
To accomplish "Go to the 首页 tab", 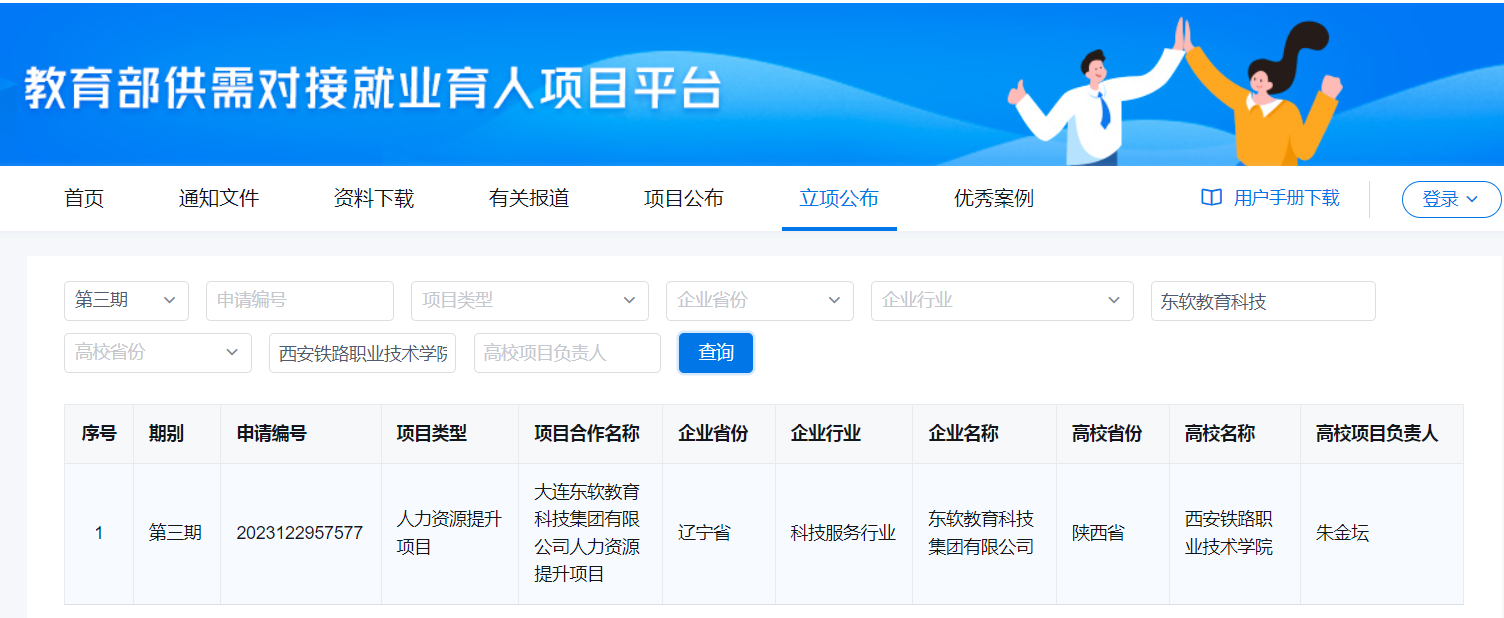I will pos(84,199).
